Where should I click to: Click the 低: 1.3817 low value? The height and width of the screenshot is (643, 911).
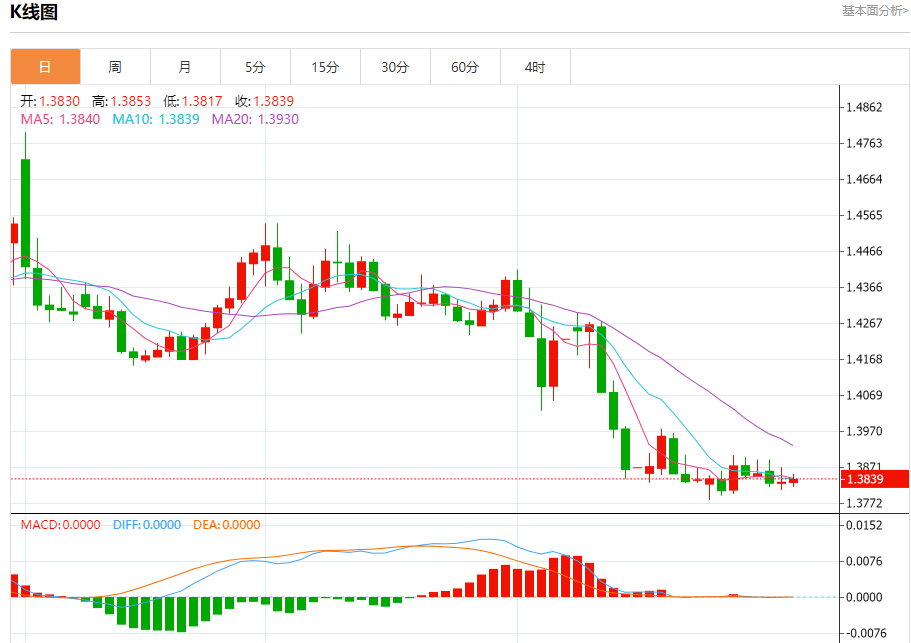[x=193, y=101]
